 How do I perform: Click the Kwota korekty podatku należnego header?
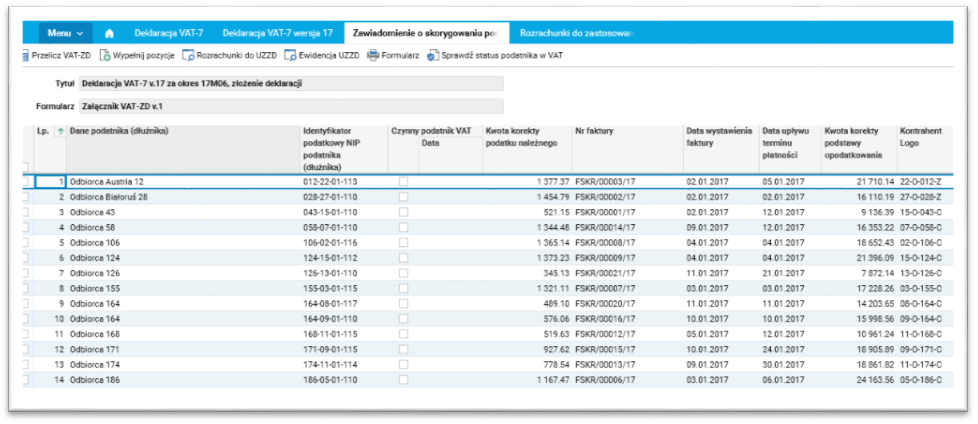[x=528, y=149]
